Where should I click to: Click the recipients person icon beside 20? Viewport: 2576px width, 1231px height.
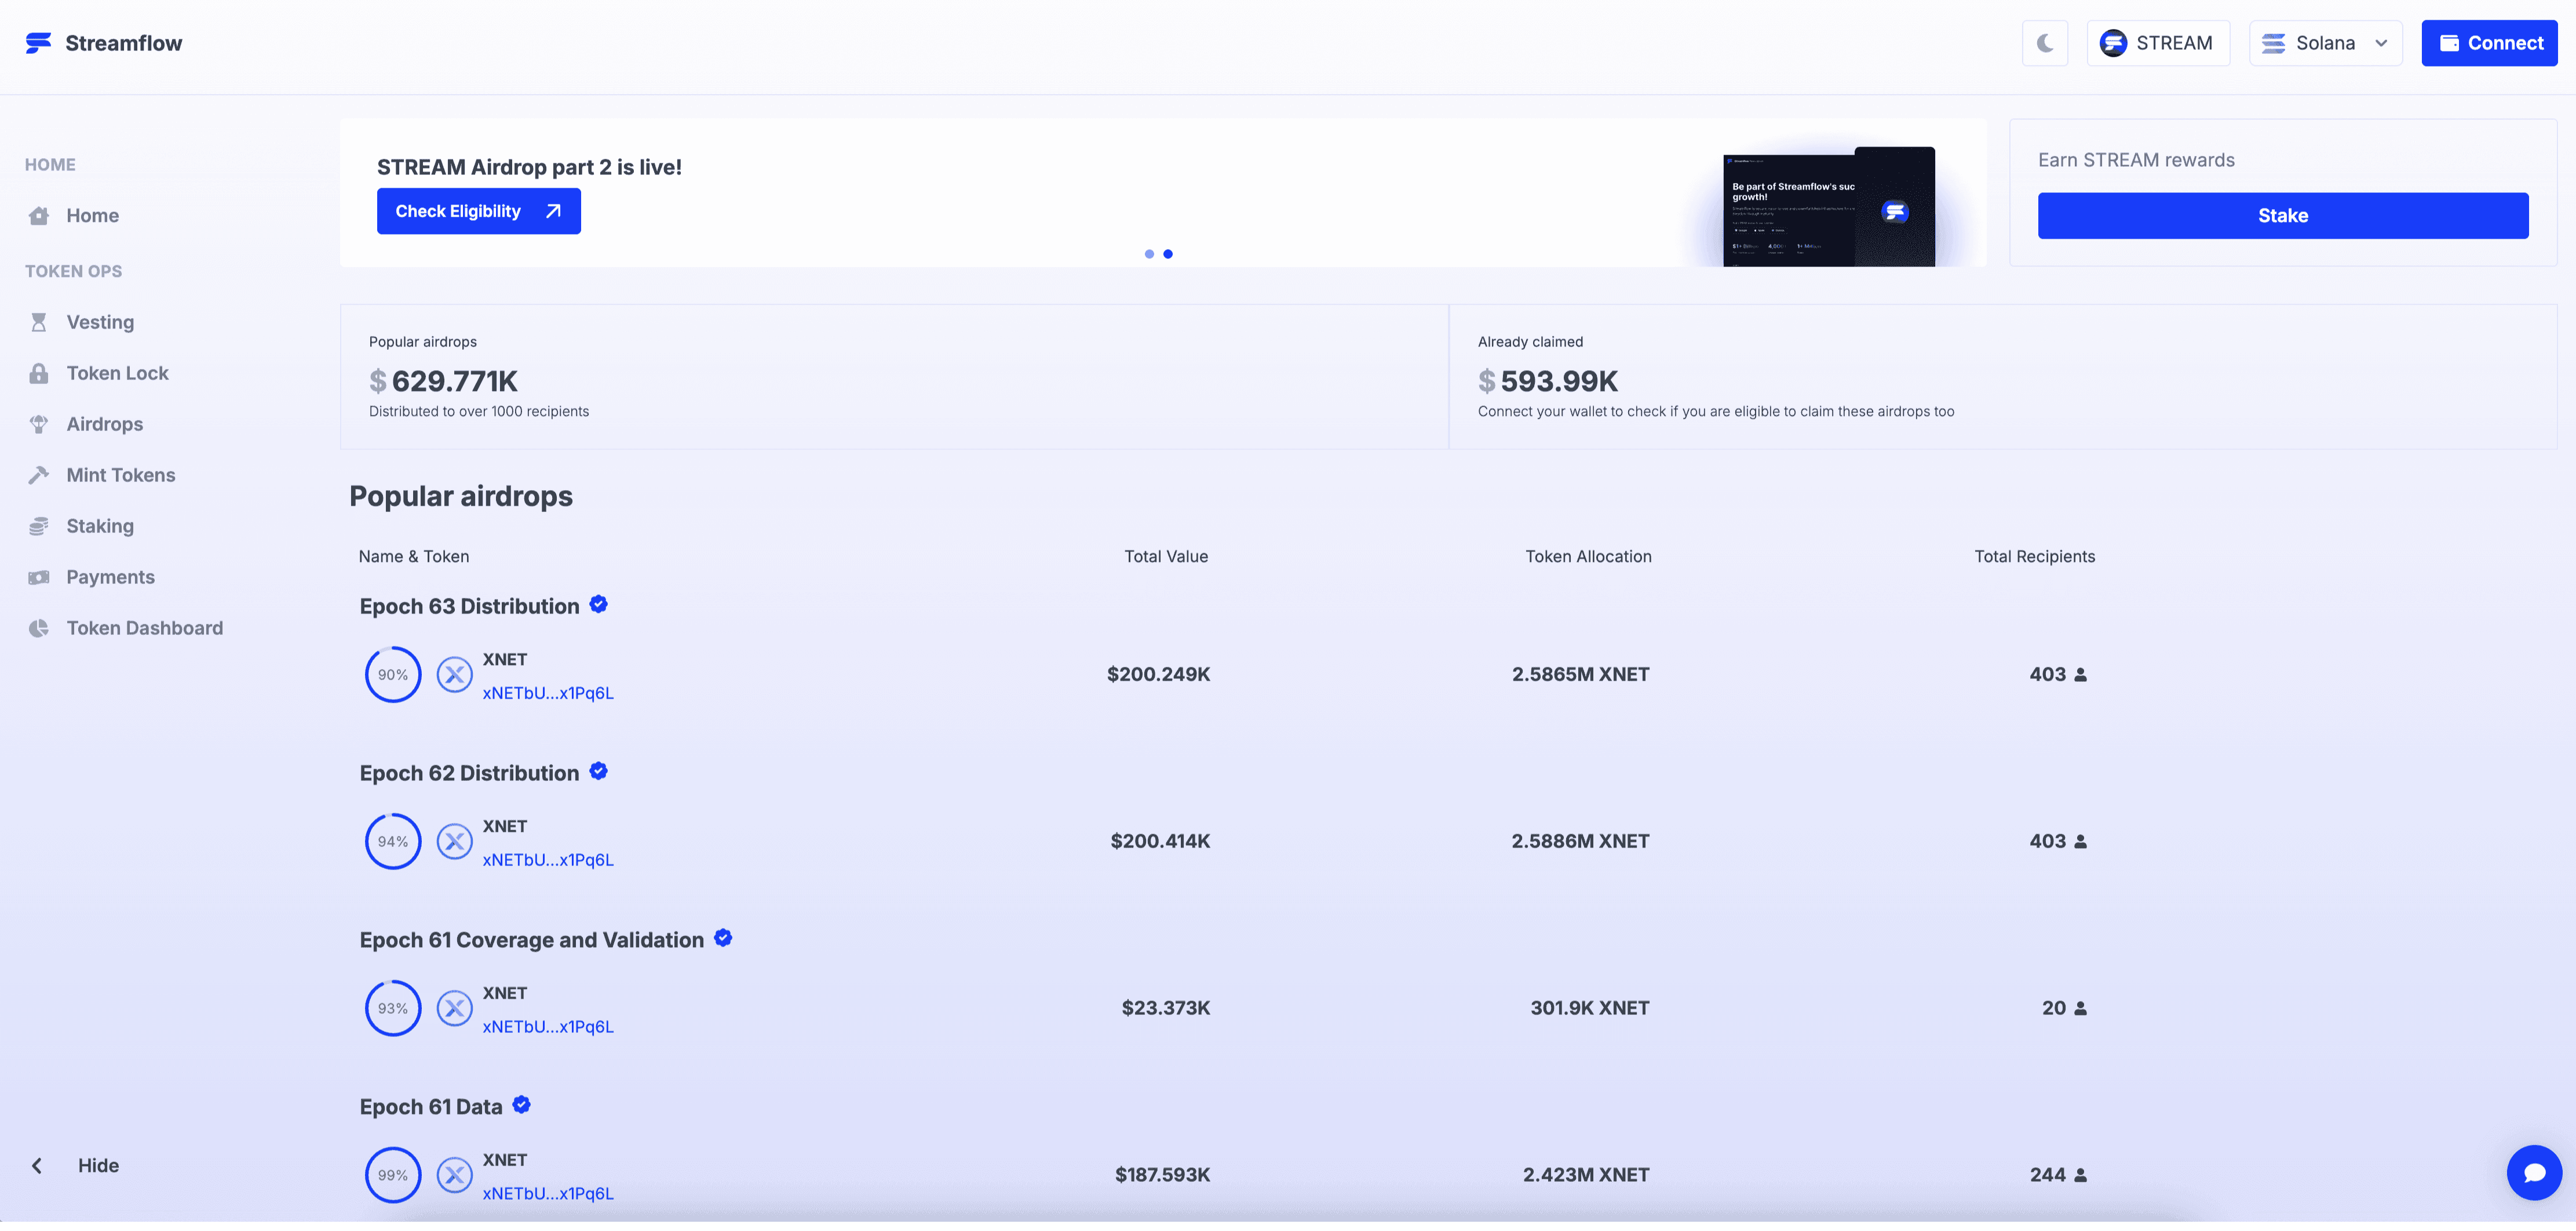tap(2081, 1008)
